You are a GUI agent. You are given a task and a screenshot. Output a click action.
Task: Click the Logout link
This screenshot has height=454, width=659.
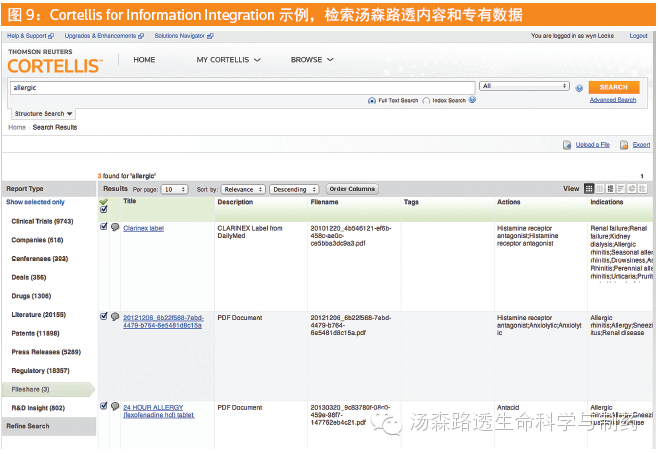click(x=638, y=36)
